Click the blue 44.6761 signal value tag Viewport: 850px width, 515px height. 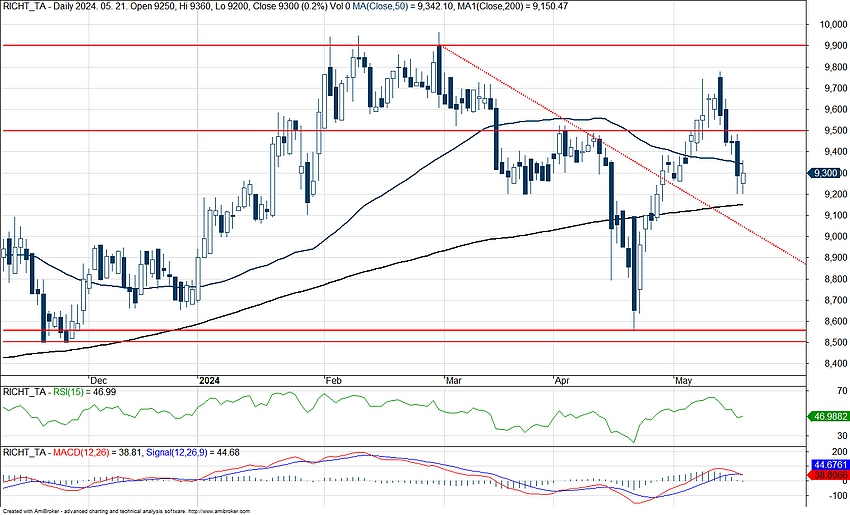point(828,465)
